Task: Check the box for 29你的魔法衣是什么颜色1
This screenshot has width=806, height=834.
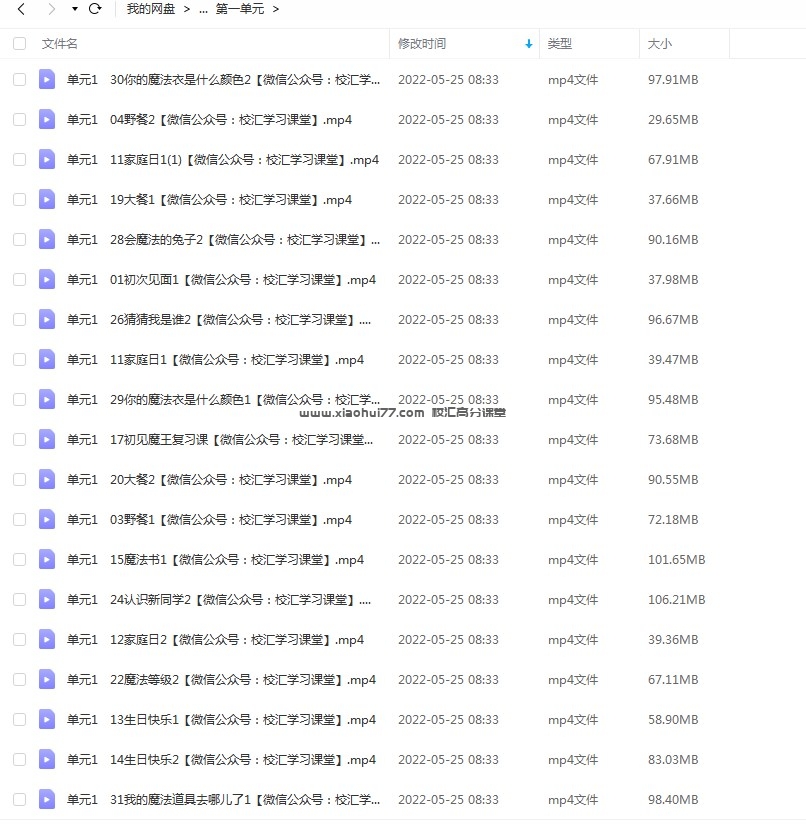Action: tap(20, 399)
